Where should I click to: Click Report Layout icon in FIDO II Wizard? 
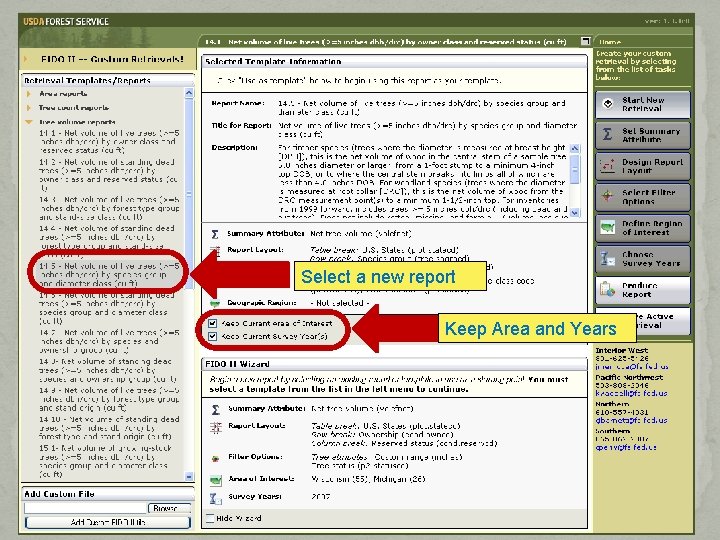pyautogui.click(x=215, y=428)
